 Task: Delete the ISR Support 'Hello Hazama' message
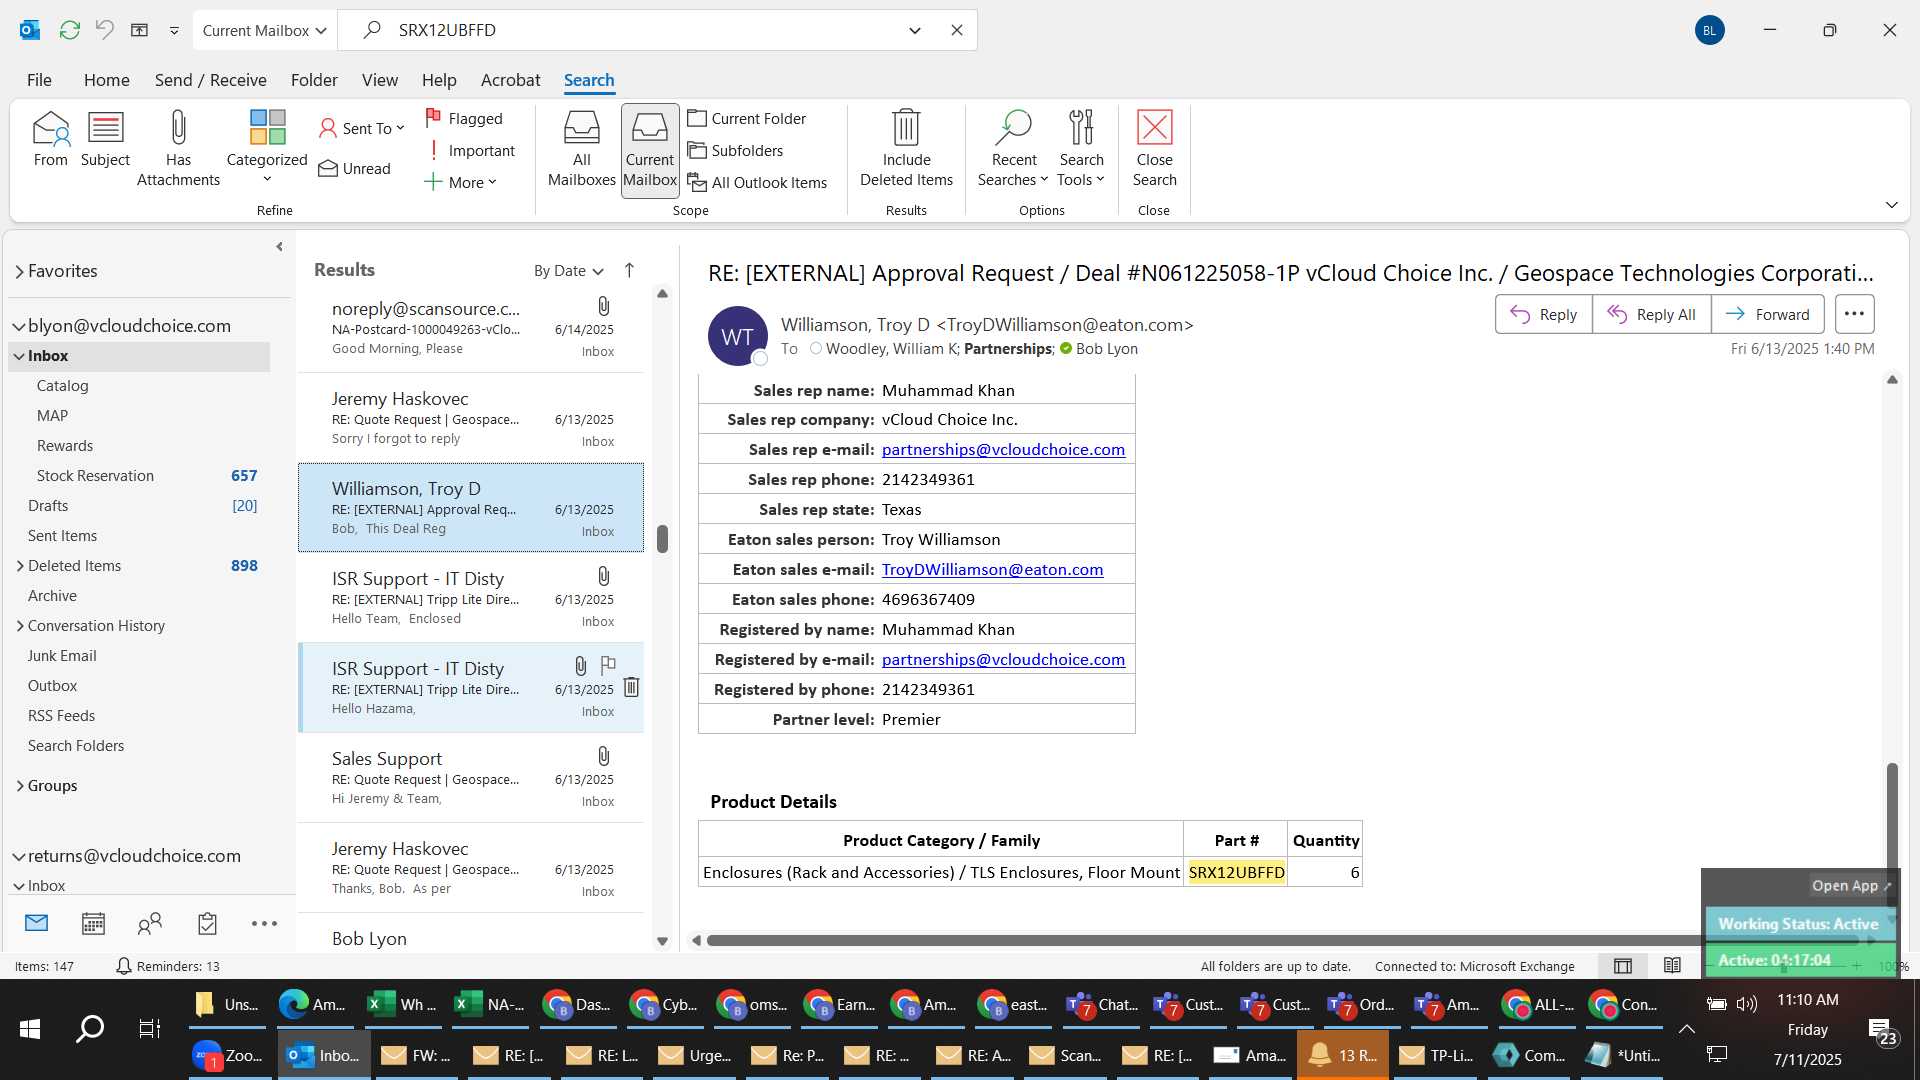(631, 687)
